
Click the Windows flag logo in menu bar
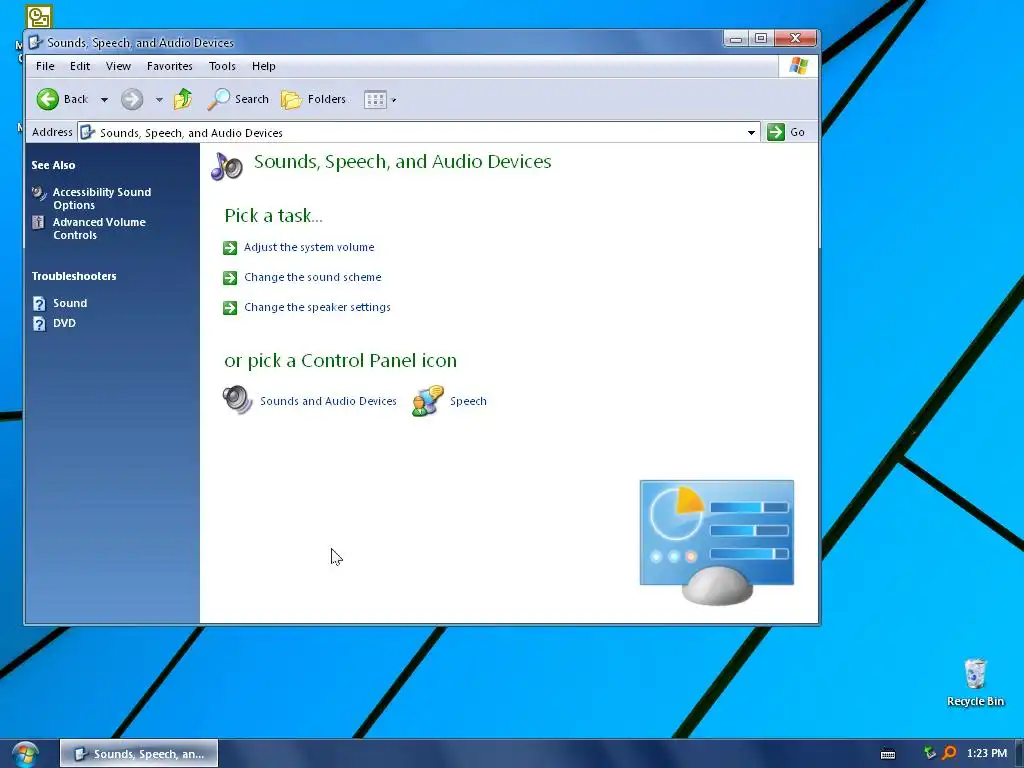(798, 66)
